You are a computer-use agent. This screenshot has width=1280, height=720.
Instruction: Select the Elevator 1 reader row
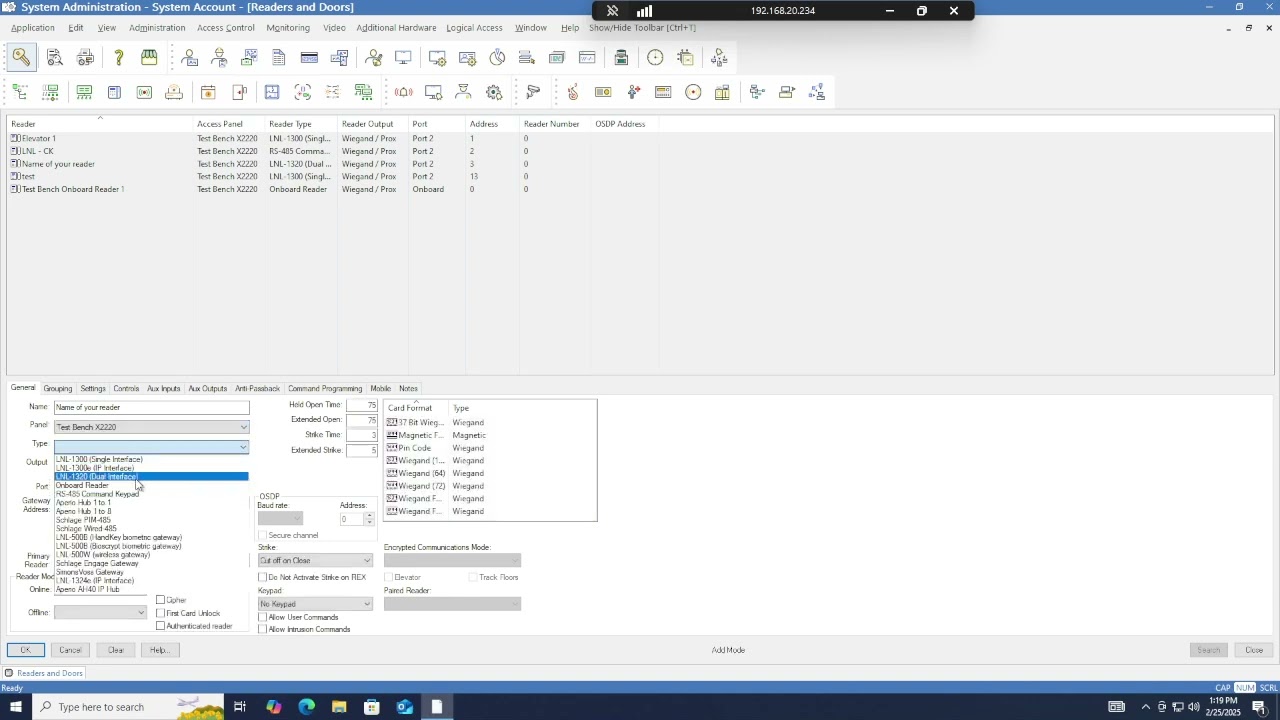[x=640, y=138]
